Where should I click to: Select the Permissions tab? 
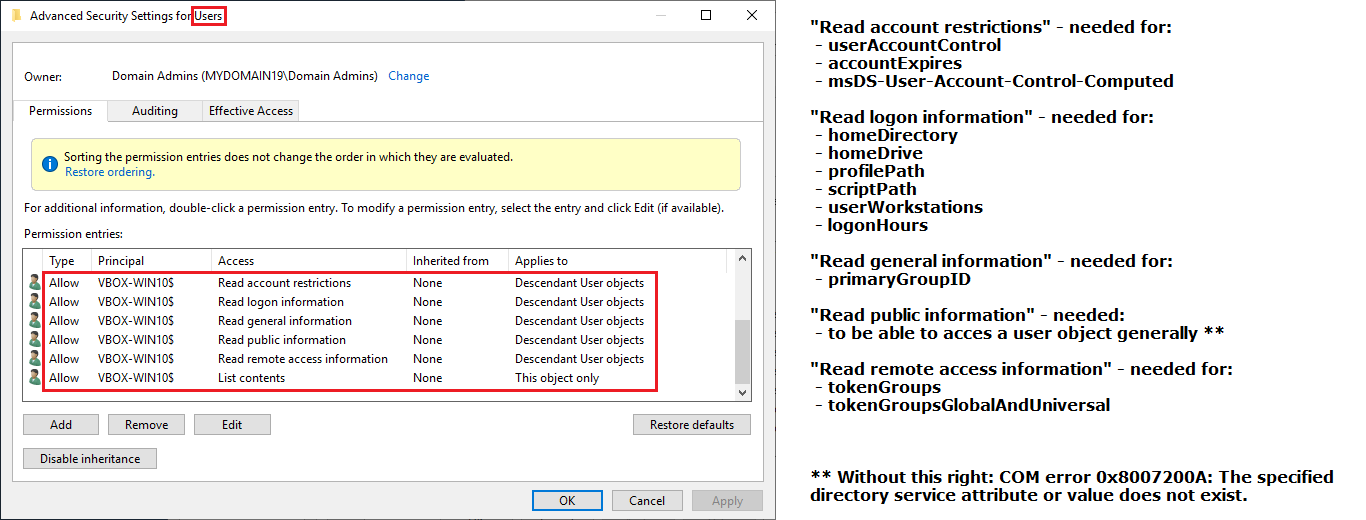[60, 111]
